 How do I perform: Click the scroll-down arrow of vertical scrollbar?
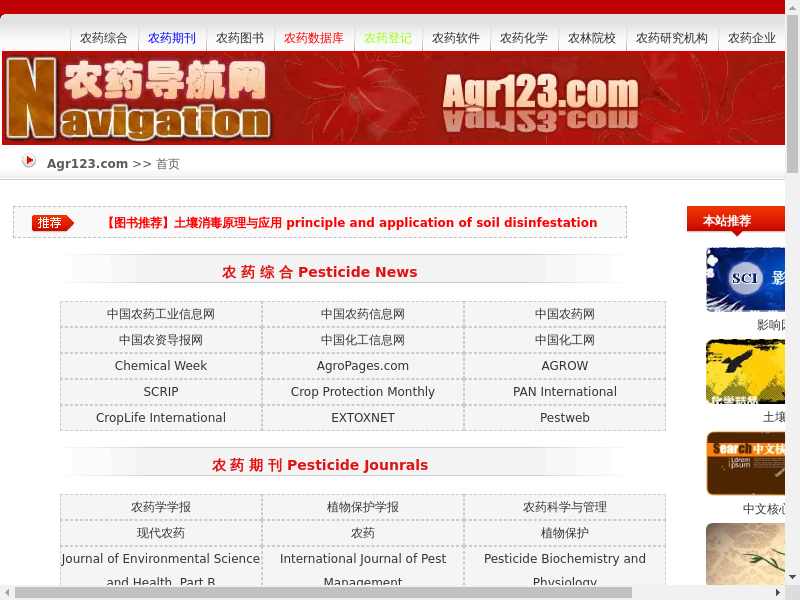792,578
